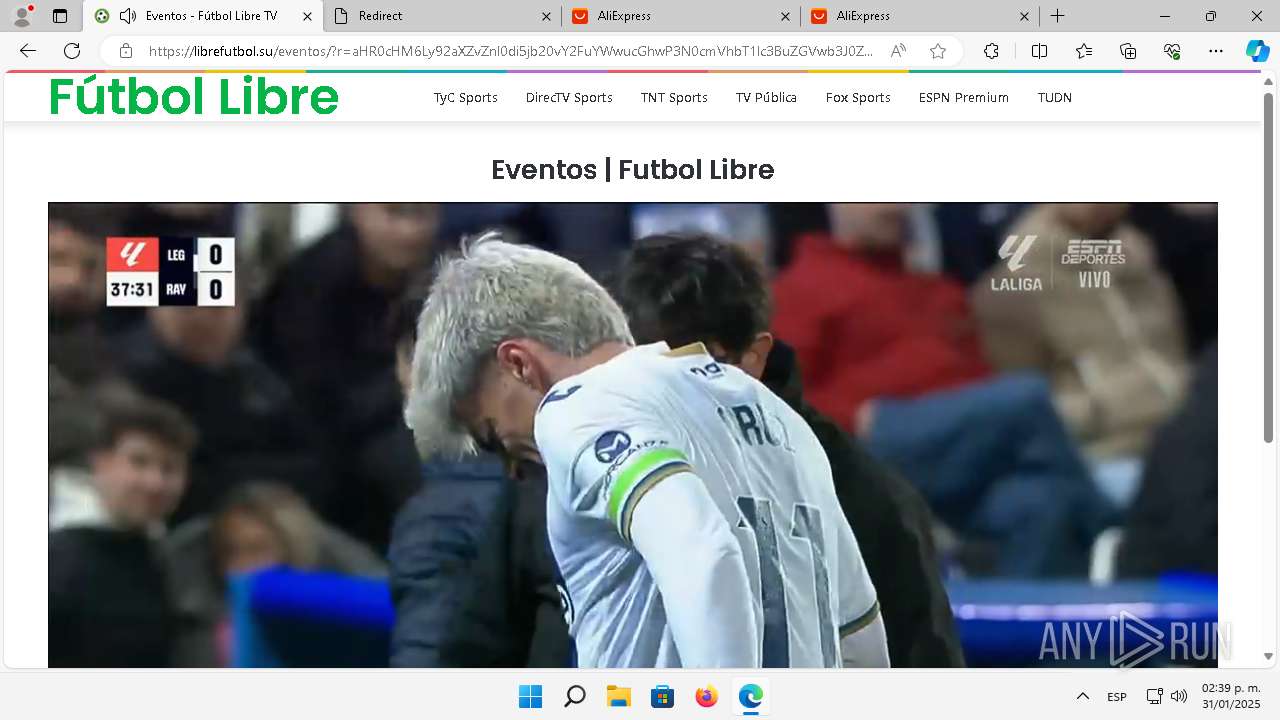Screen dimensions: 1280x720
Task: Open the clock and date panel
Action: 1231,696
